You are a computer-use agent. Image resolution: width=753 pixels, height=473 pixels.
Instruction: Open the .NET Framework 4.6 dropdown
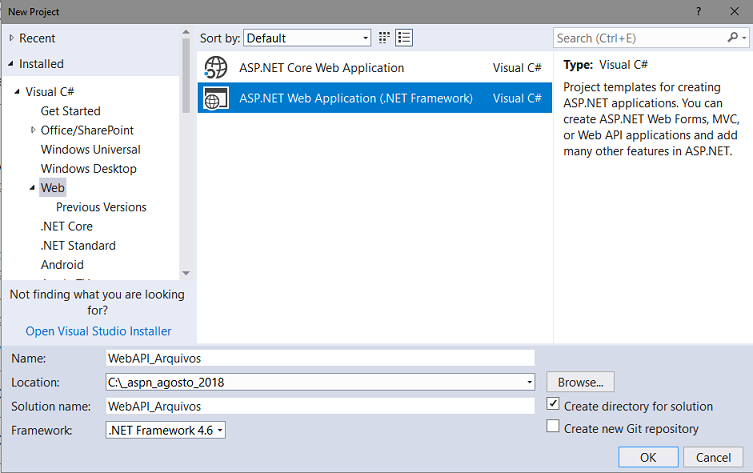[166, 430]
